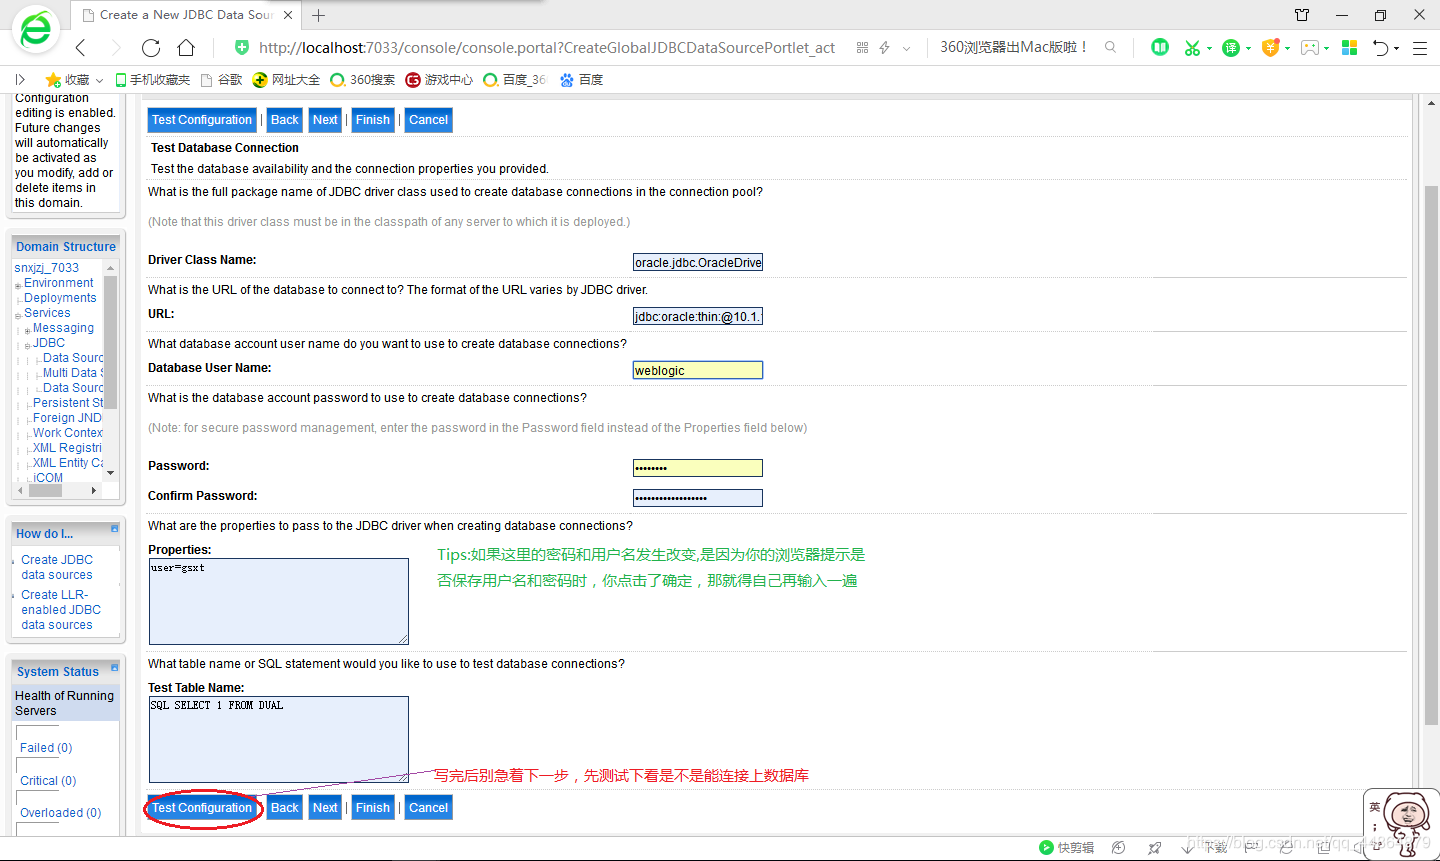Click the top Finish button
This screenshot has height=861, width=1440.
pyautogui.click(x=373, y=120)
